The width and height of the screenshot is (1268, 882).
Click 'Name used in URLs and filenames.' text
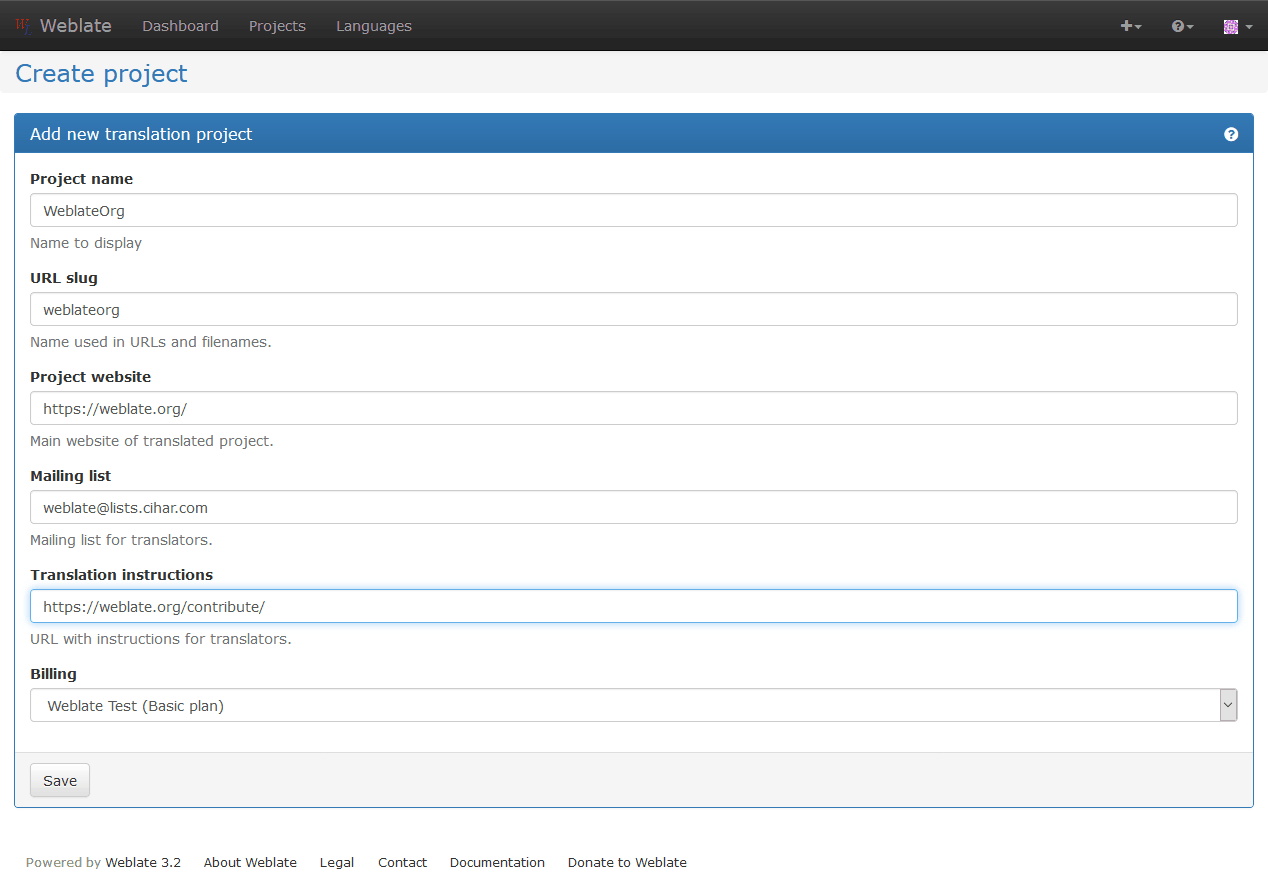[151, 342]
